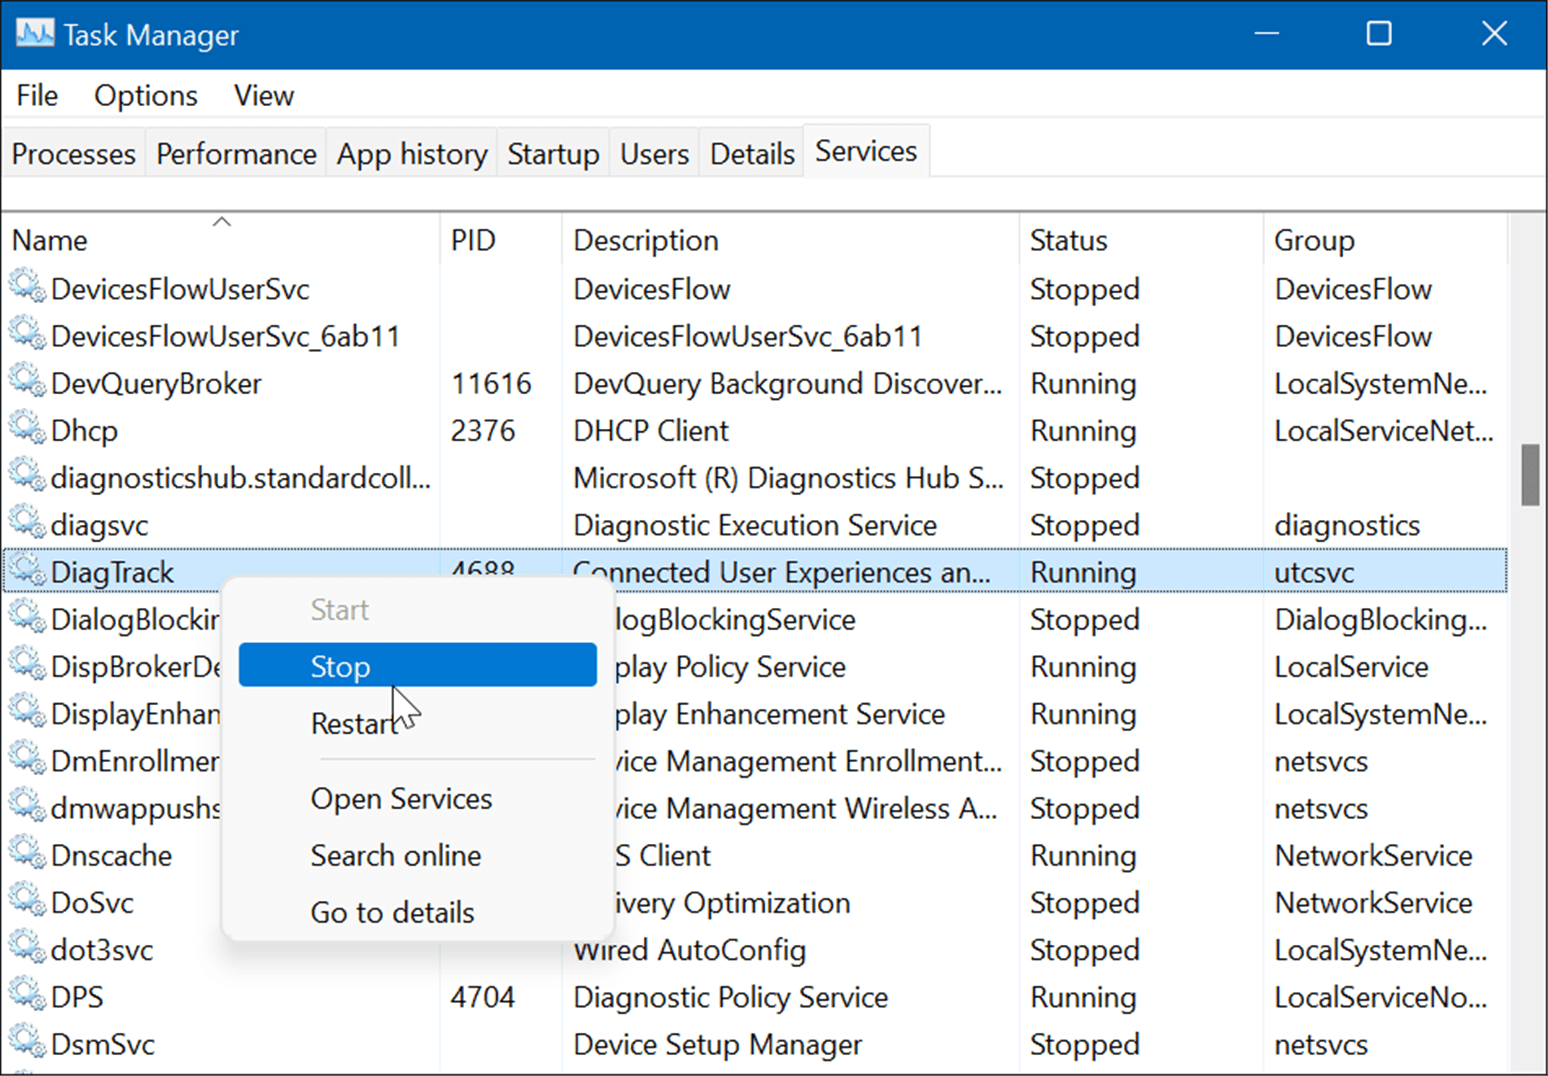The image size is (1548, 1076).
Task: Sort services by Status column header
Action: click(1069, 241)
